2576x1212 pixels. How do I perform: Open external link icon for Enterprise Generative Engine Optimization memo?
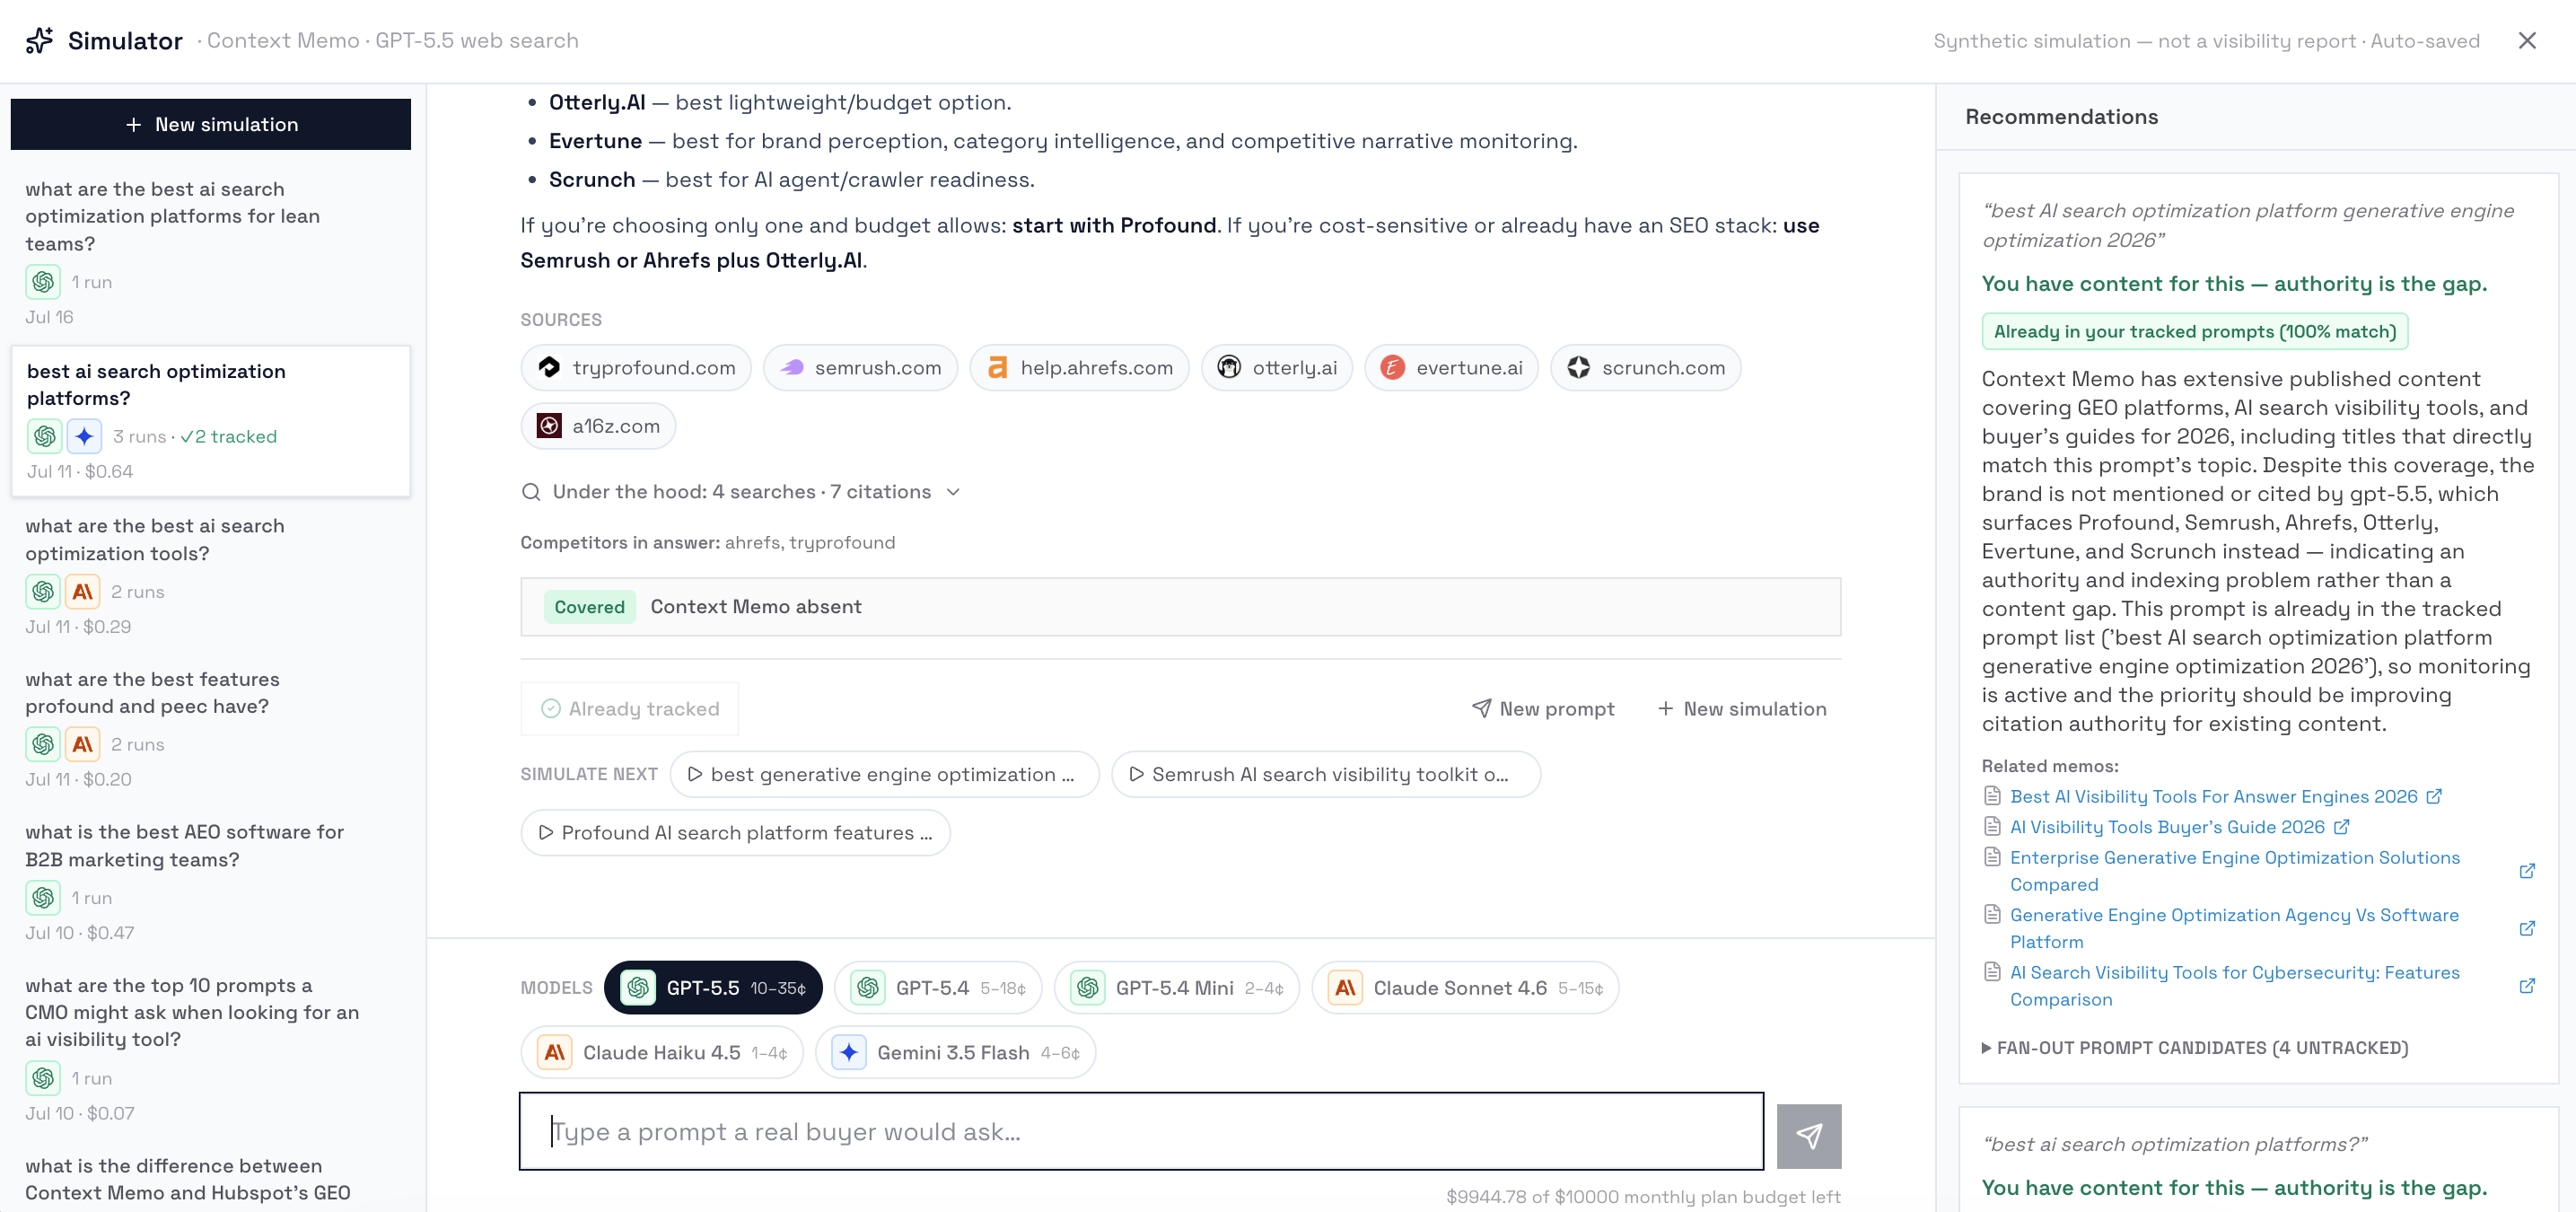point(2526,871)
